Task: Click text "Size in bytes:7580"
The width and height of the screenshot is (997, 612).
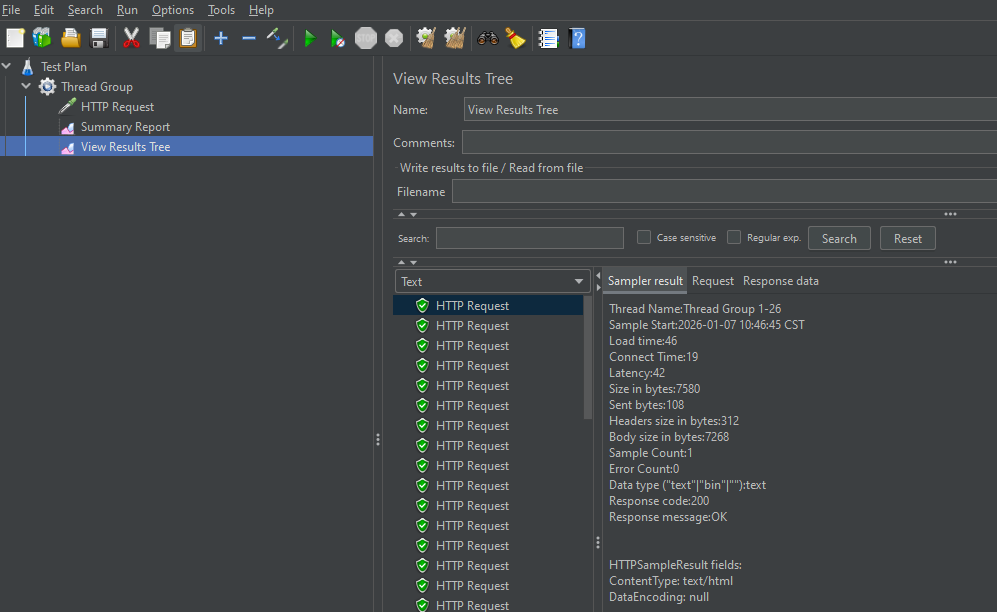Action: (654, 388)
